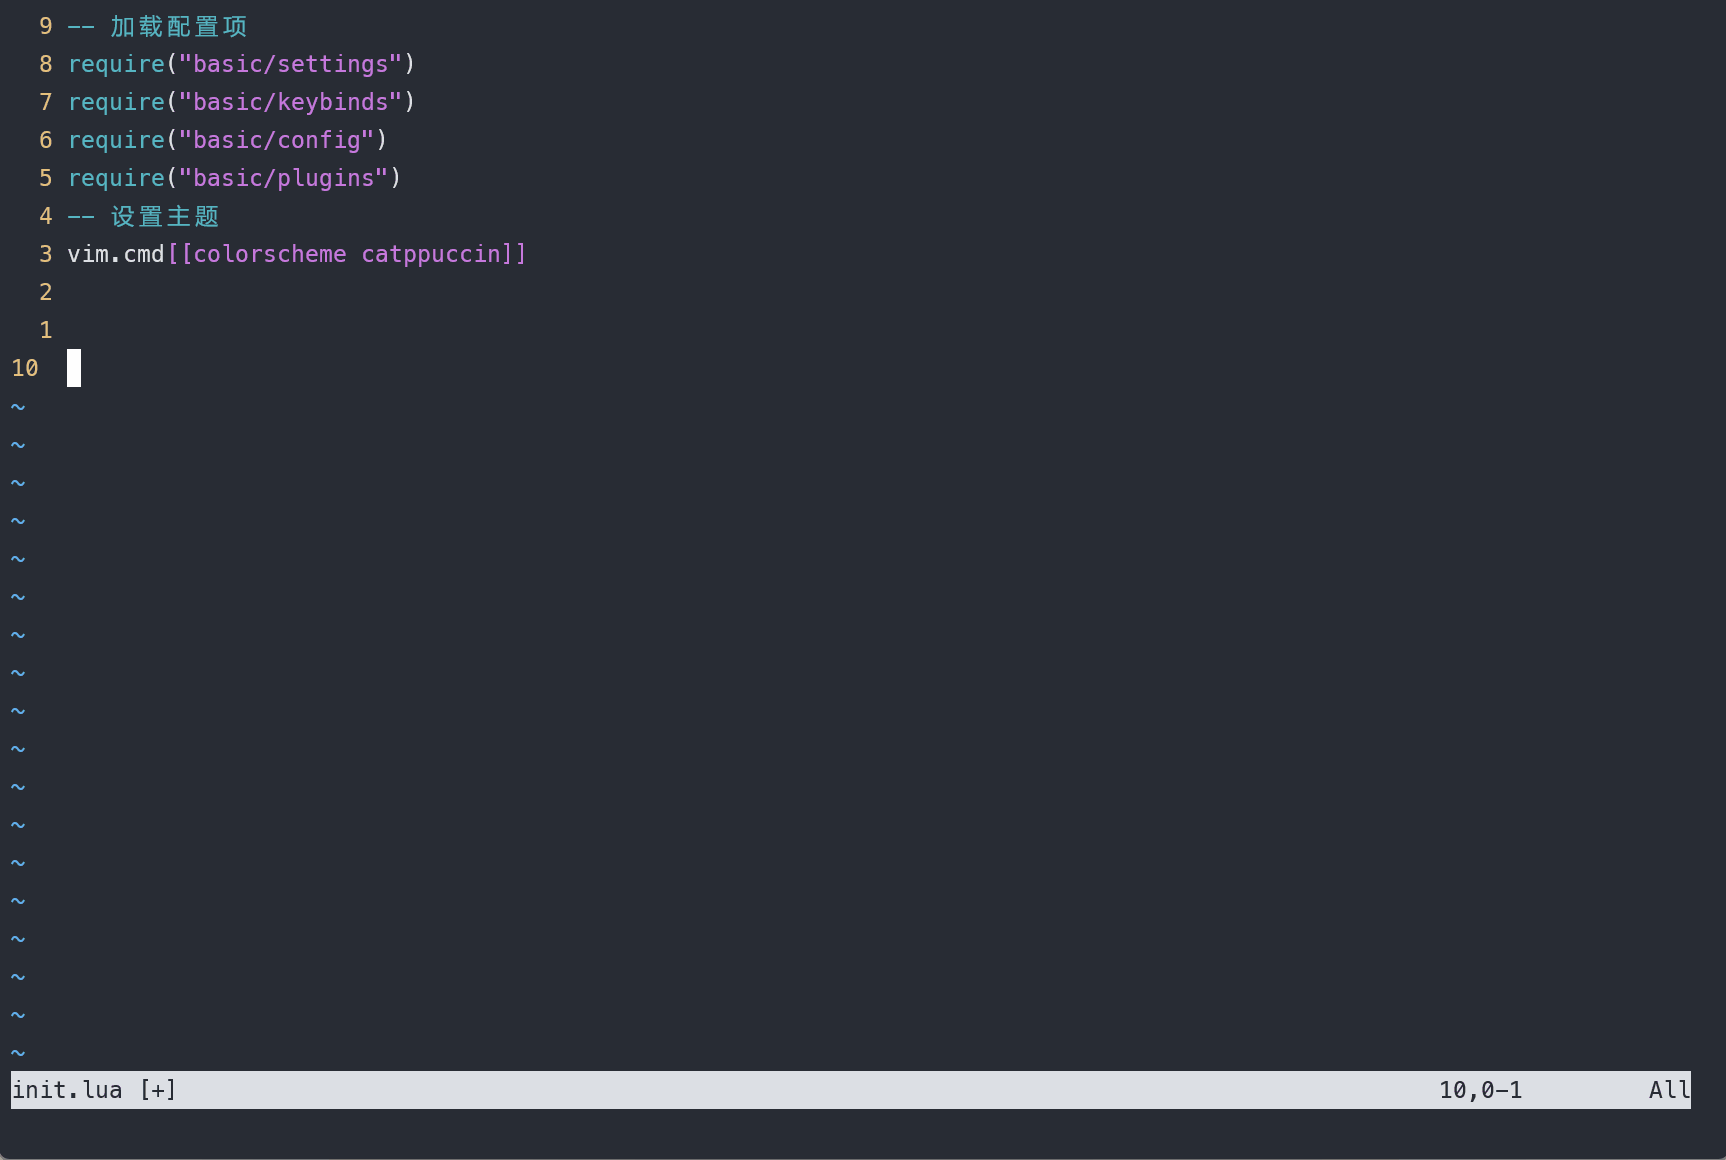Click the "basic/config" string
This screenshot has width=1726, height=1160.
[276, 140]
